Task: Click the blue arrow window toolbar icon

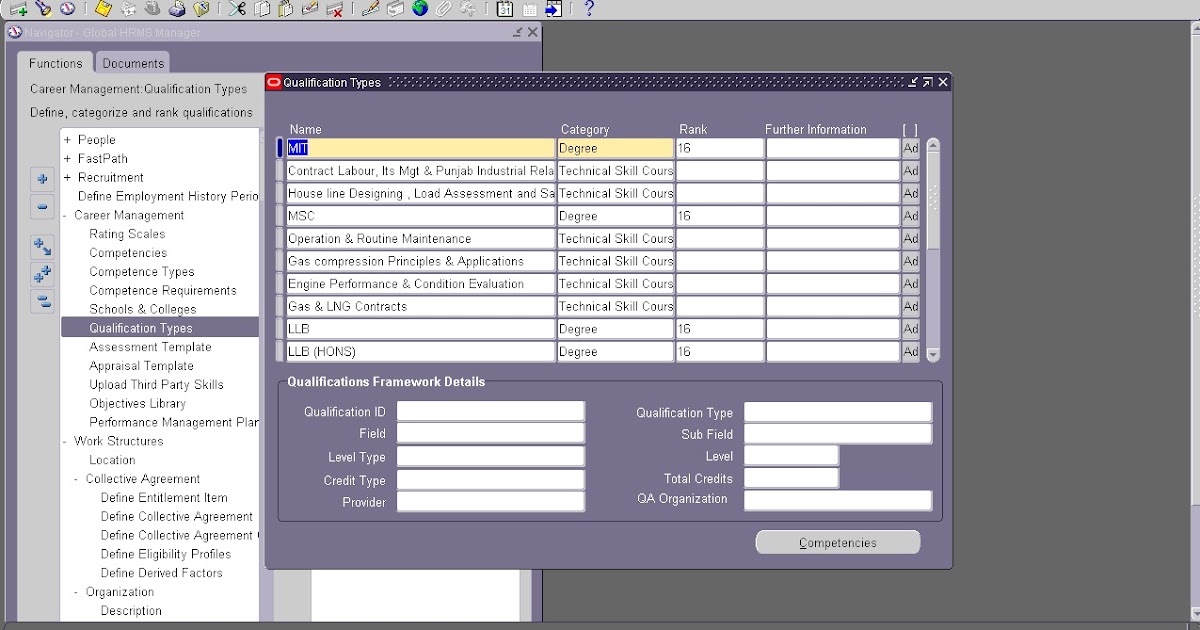Action: point(553,8)
